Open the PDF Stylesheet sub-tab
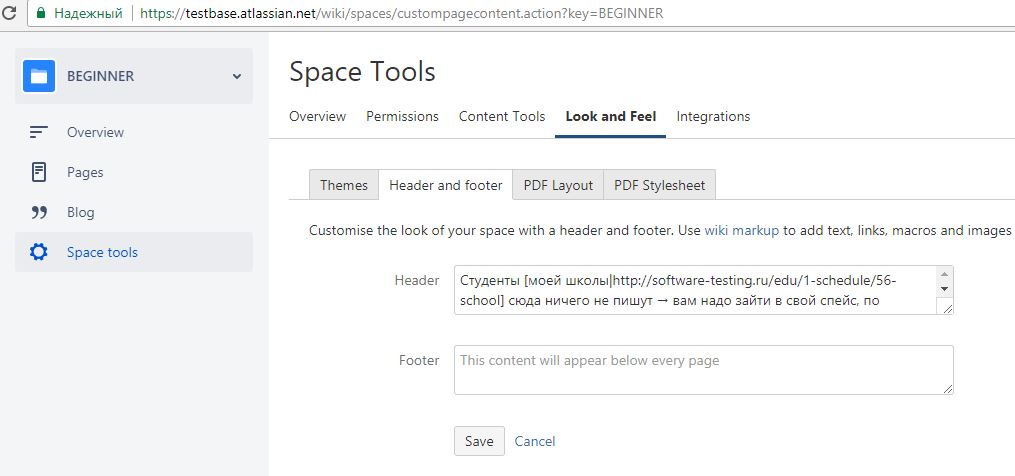 pyautogui.click(x=660, y=185)
